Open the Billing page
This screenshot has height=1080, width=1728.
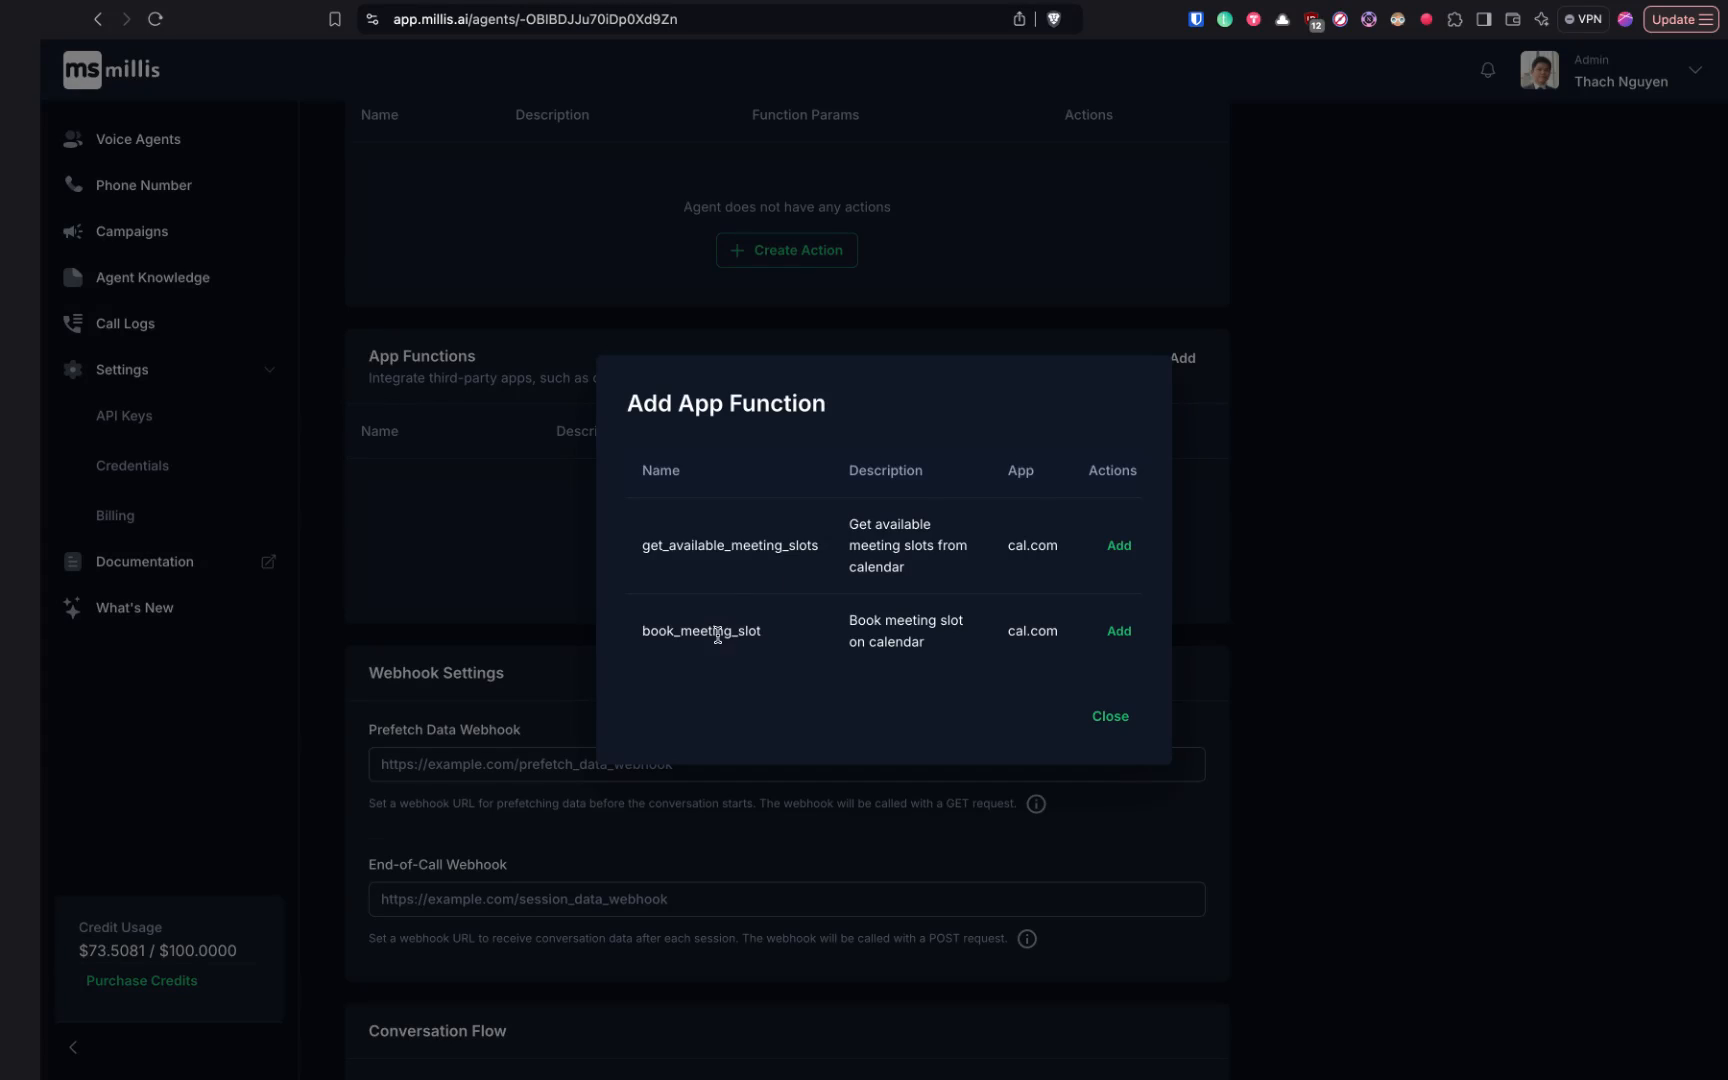pyautogui.click(x=115, y=515)
